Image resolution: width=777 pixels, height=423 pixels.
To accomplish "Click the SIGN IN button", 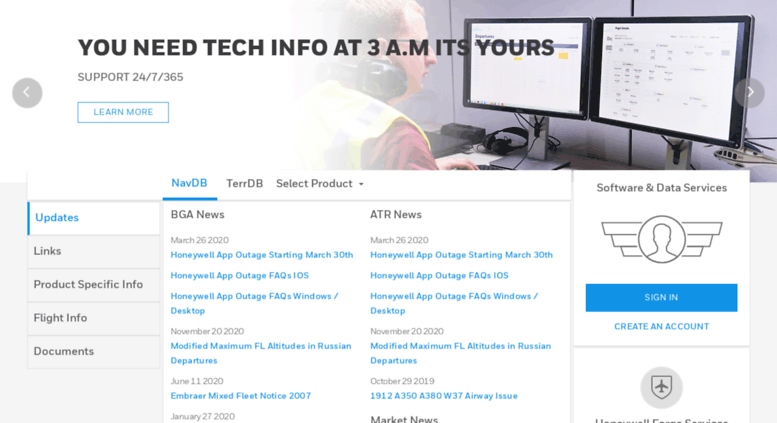I will coord(661,298).
